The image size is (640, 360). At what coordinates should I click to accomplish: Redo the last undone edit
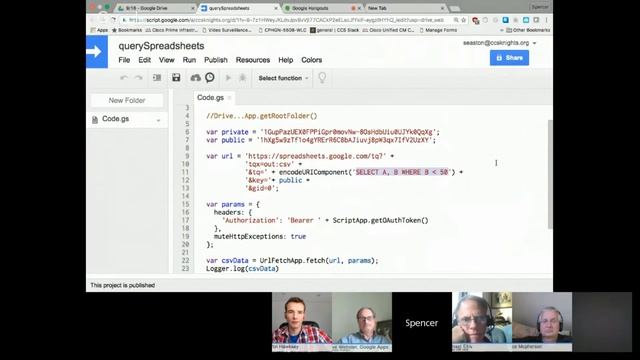139,78
